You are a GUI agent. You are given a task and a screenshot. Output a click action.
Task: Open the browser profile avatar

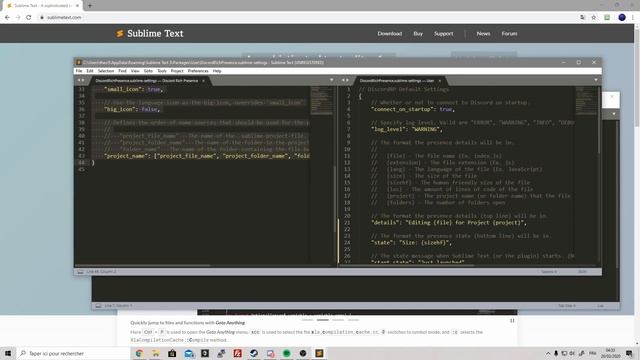point(622,18)
